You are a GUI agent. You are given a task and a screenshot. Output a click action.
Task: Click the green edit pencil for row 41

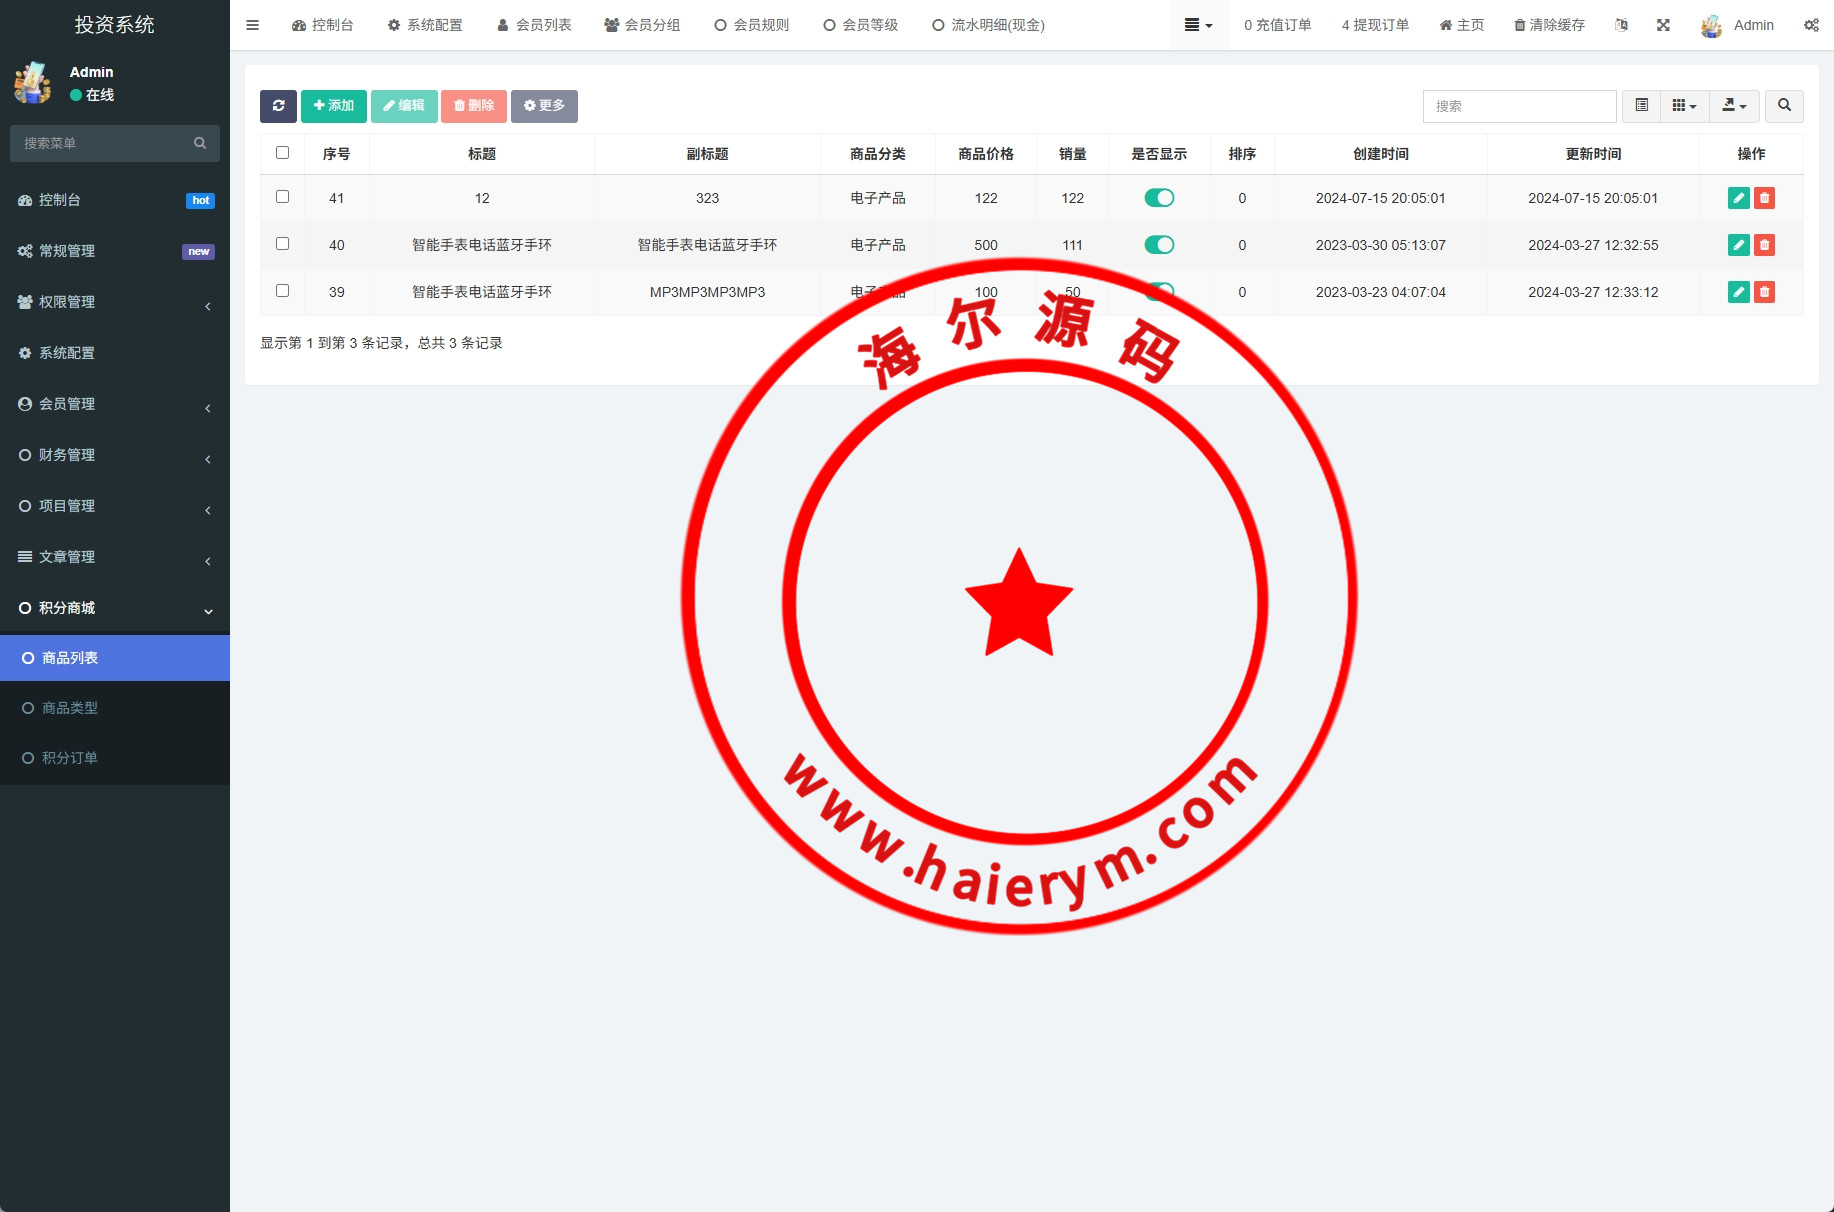1738,198
